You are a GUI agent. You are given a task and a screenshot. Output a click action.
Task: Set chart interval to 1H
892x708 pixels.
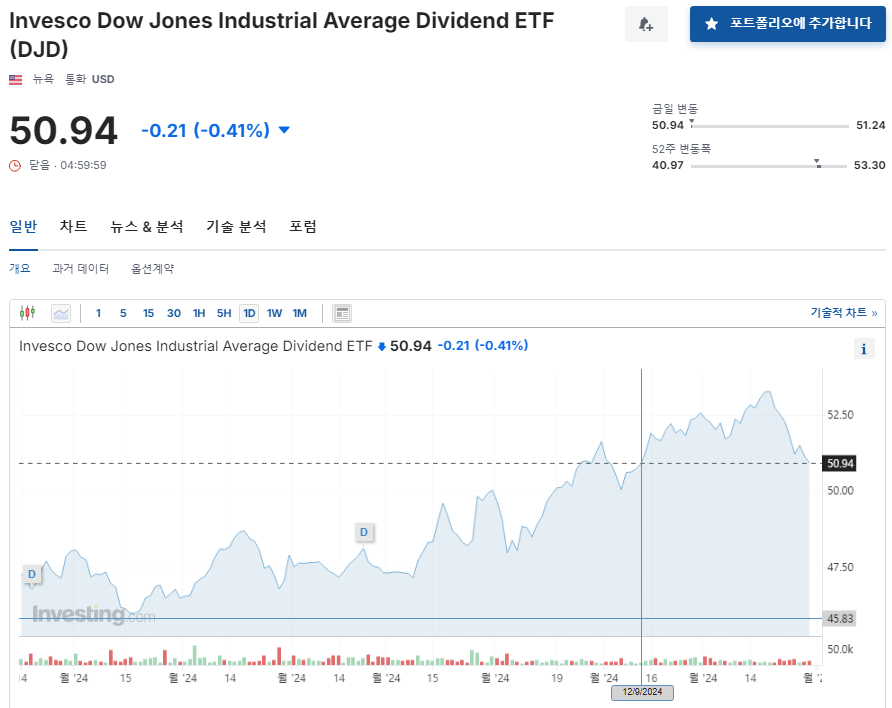(x=199, y=313)
